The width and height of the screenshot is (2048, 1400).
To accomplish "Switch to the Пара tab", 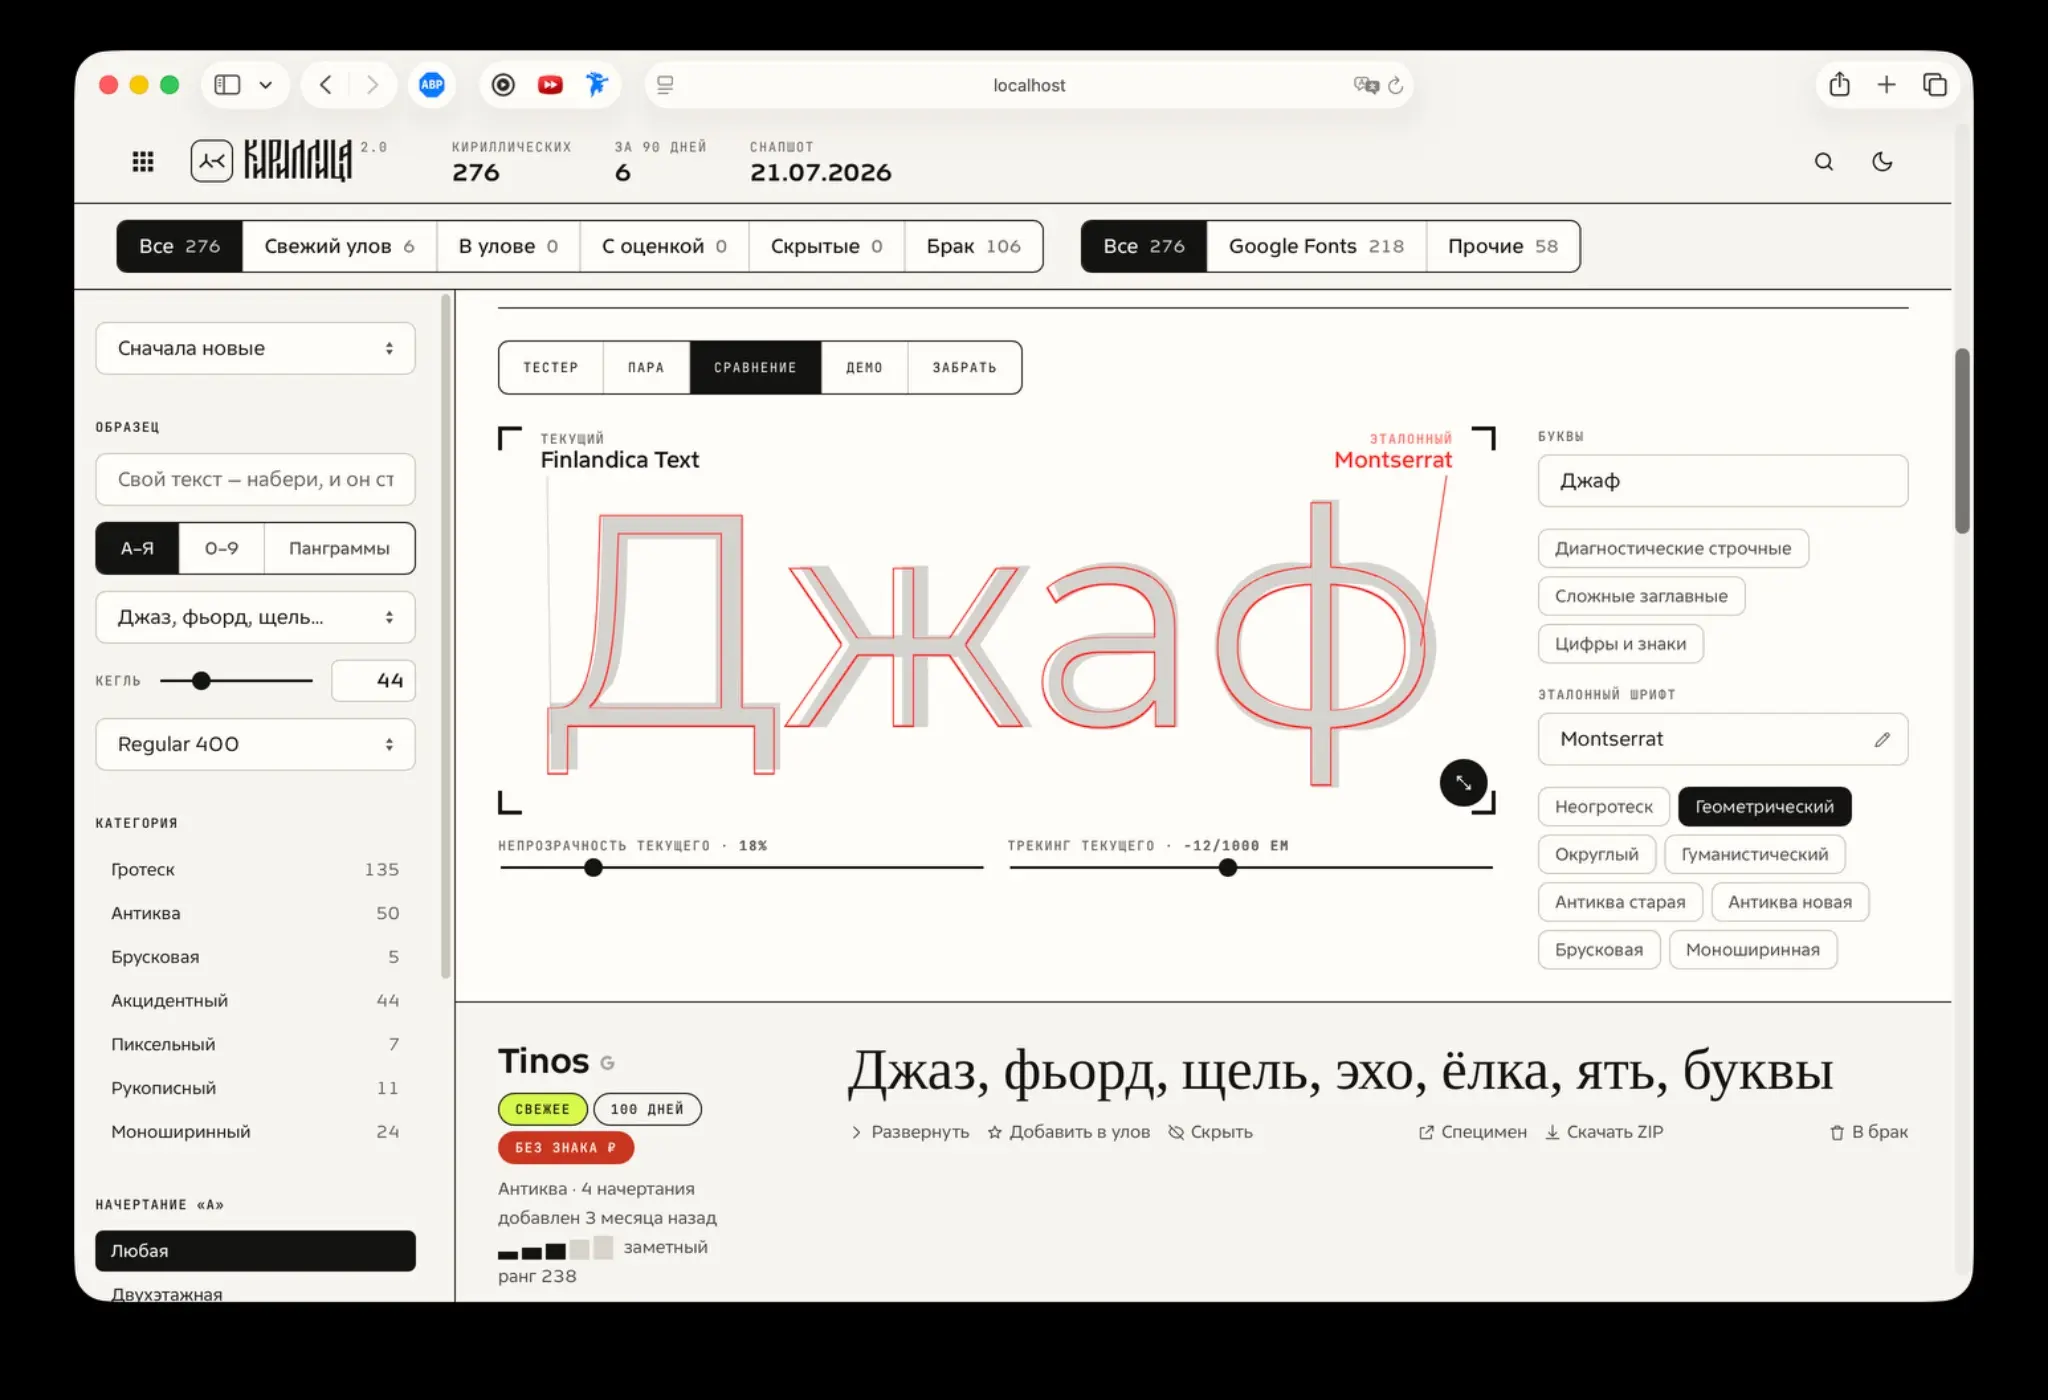I will tap(646, 367).
